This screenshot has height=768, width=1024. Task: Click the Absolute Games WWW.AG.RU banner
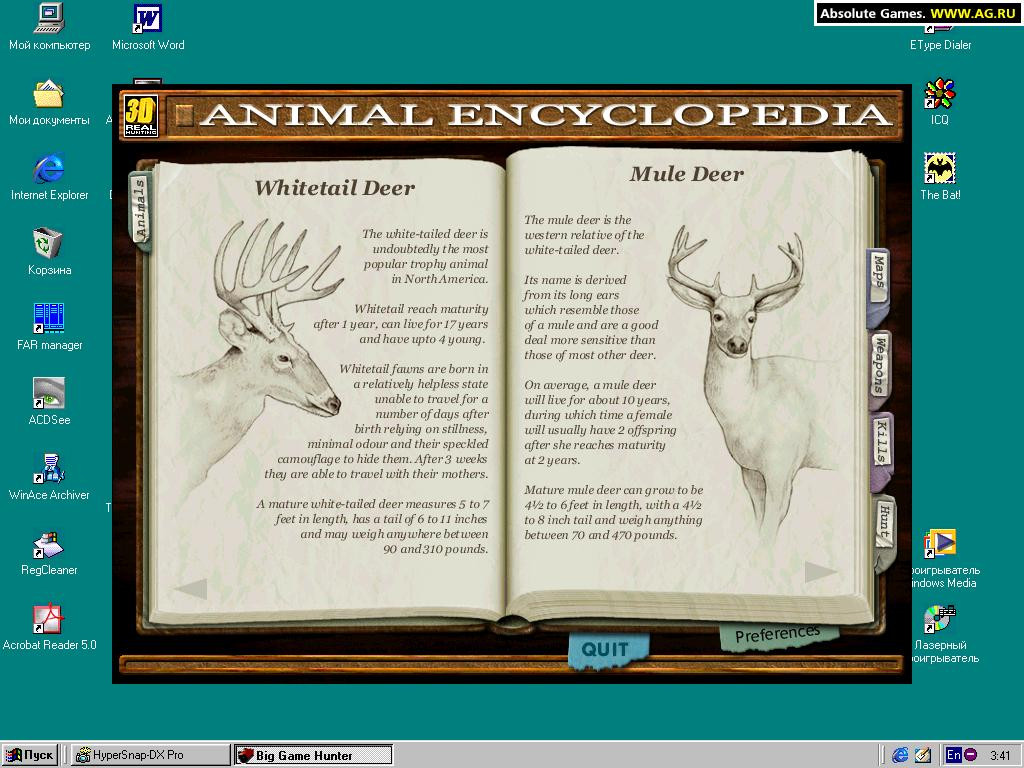pyautogui.click(x=918, y=13)
